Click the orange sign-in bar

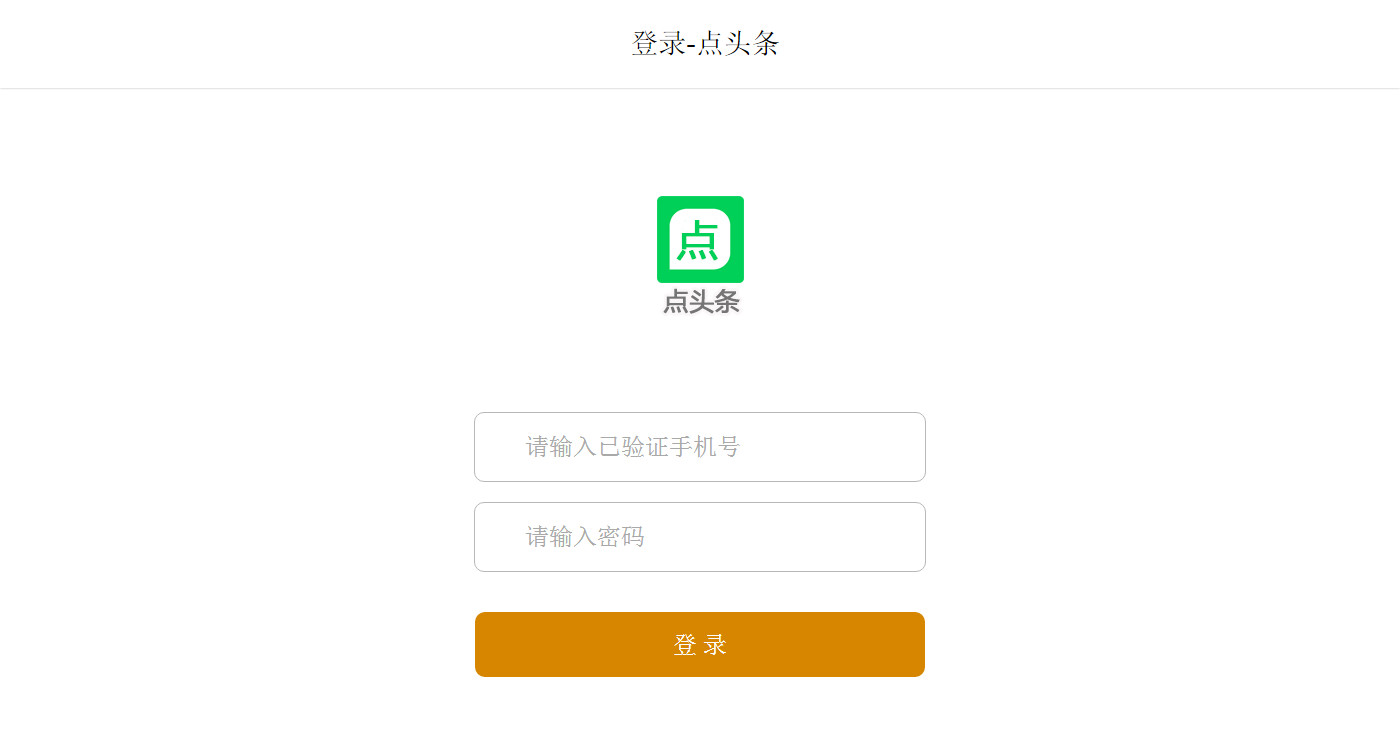pyautogui.click(x=700, y=644)
